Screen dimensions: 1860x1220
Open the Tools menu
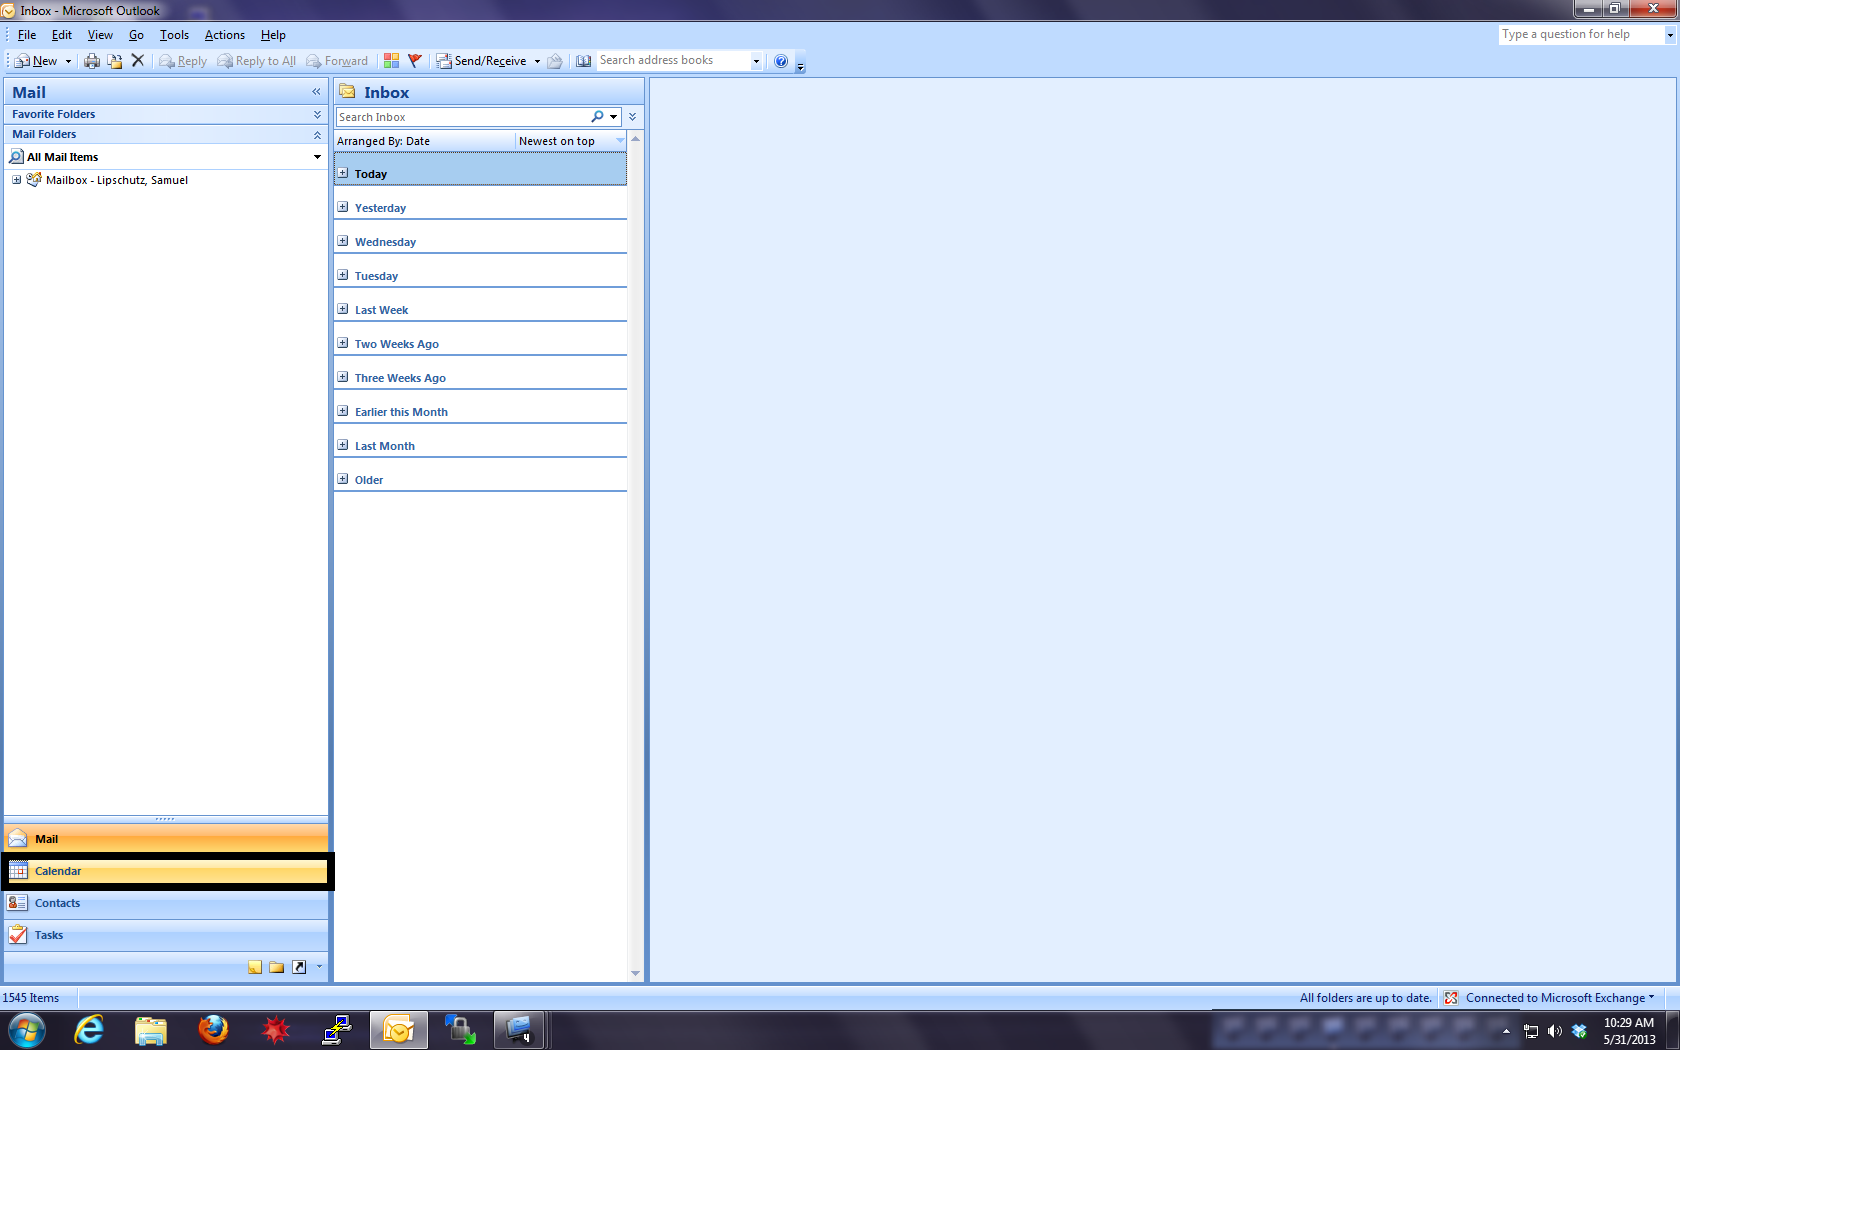[x=174, y=35]
